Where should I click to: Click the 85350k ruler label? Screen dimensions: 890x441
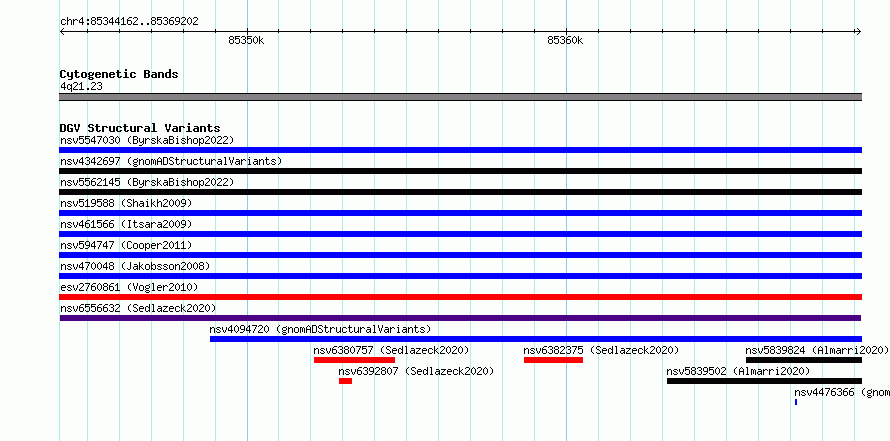click(246, 40)
